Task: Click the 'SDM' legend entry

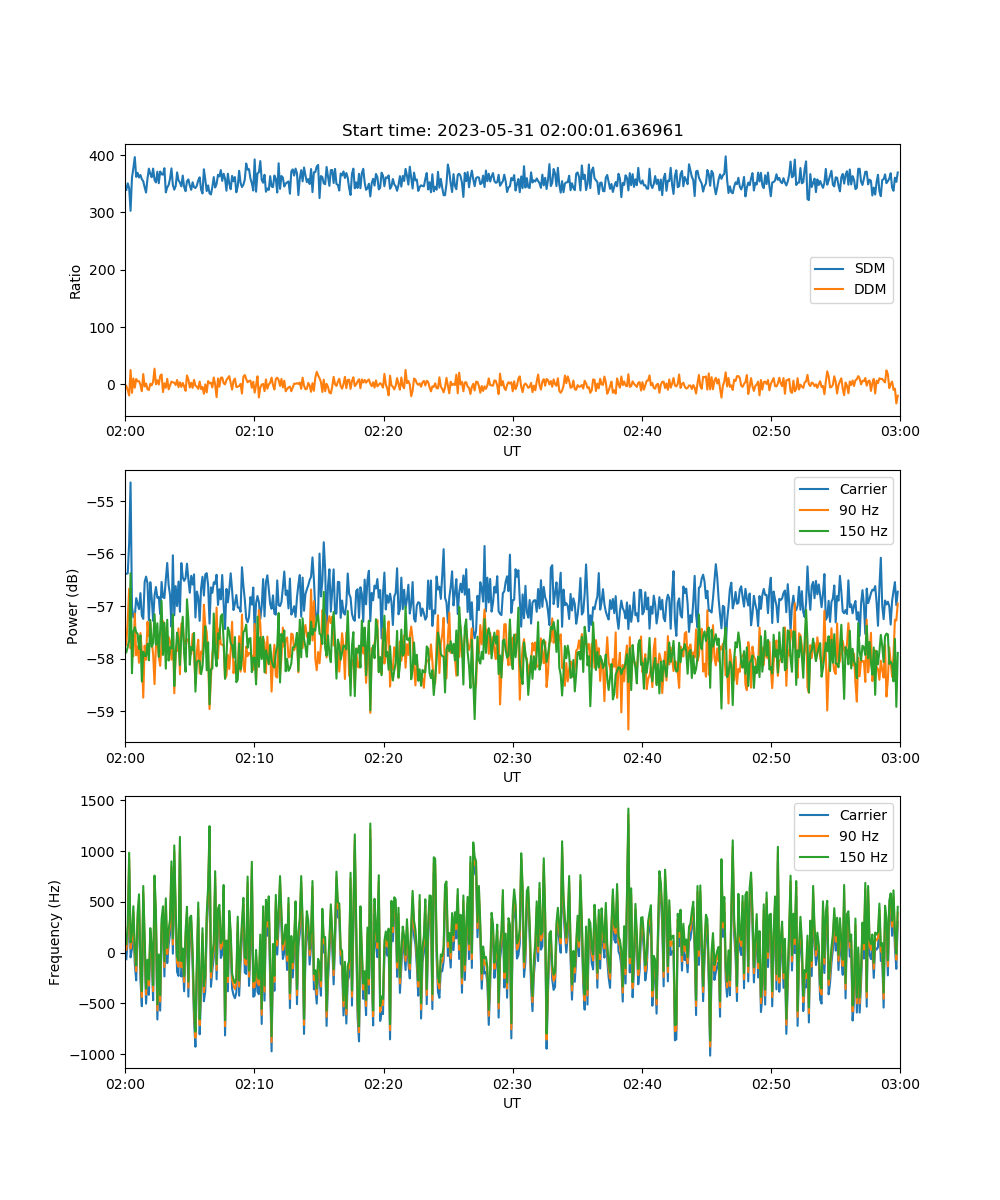Action: [x=870, y=269]
